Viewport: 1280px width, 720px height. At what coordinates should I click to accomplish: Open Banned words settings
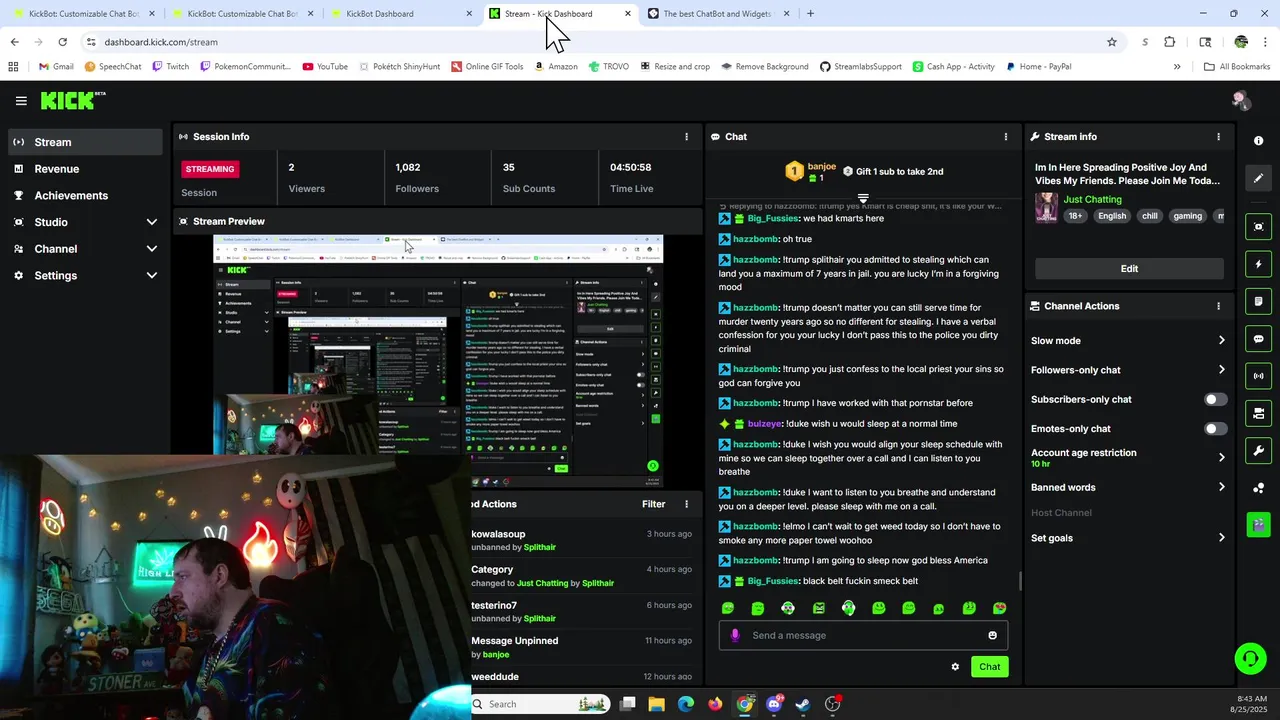pyautogui.click(x=1128, y=488)
